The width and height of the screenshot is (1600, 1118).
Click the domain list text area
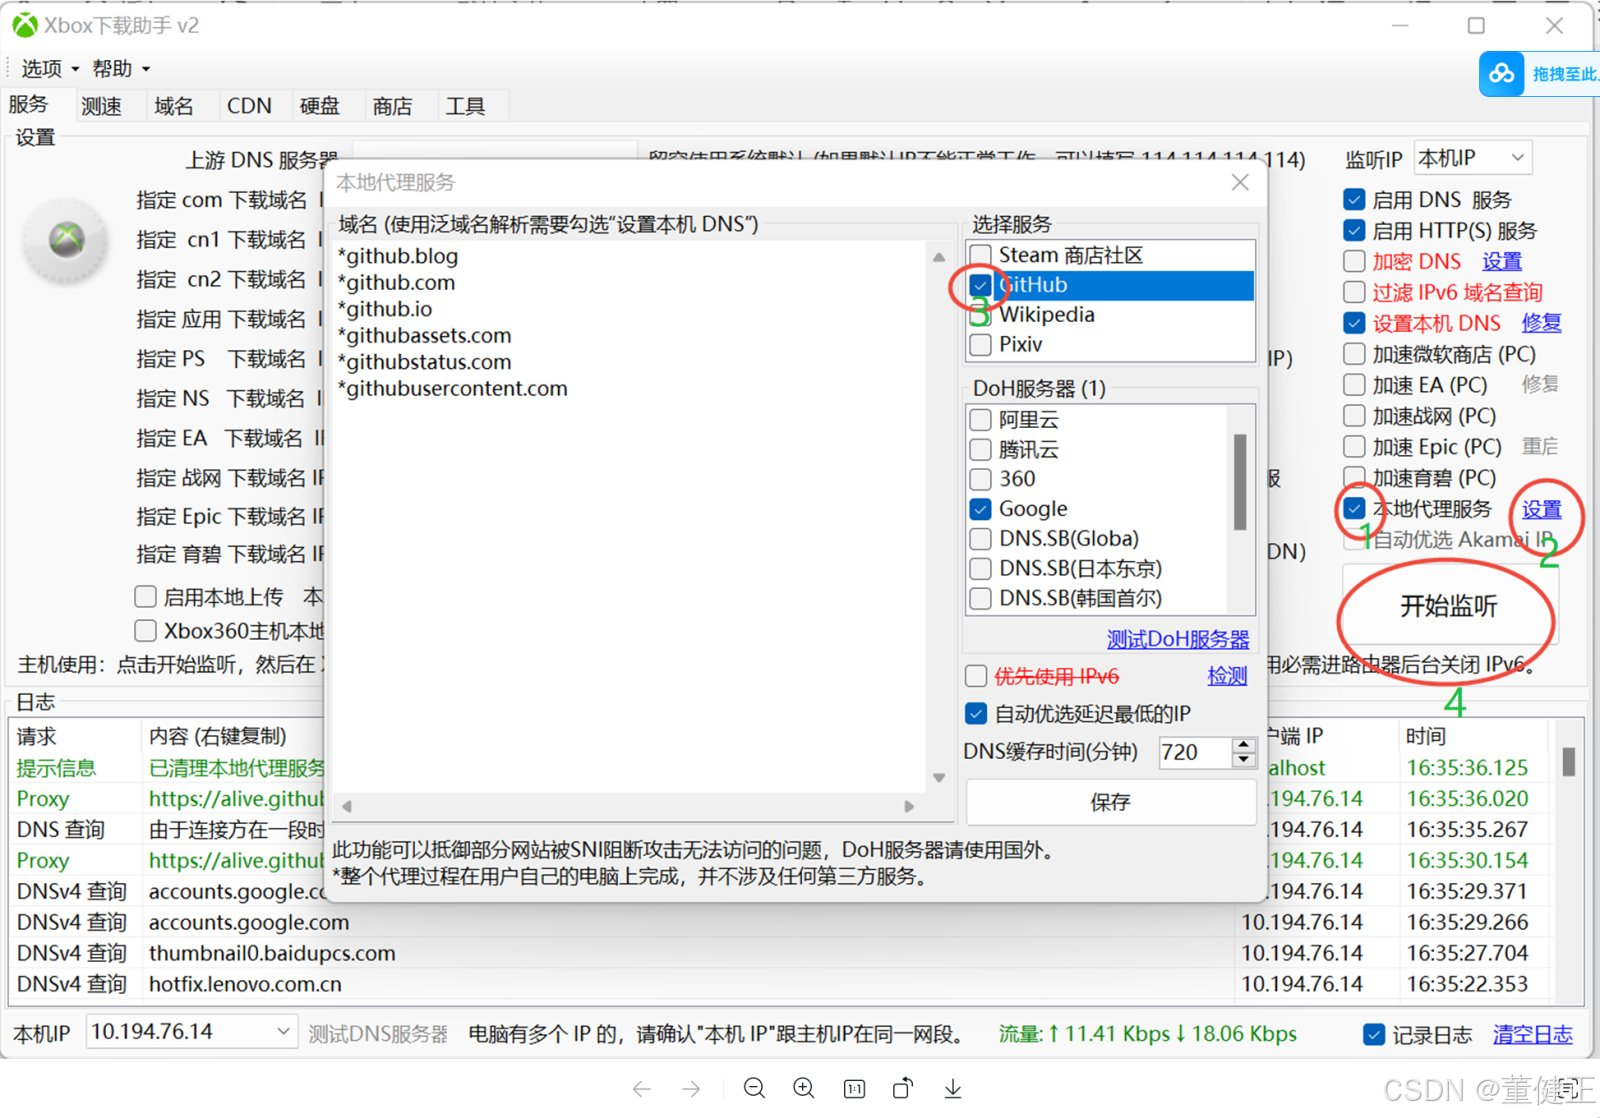[628, 515]
